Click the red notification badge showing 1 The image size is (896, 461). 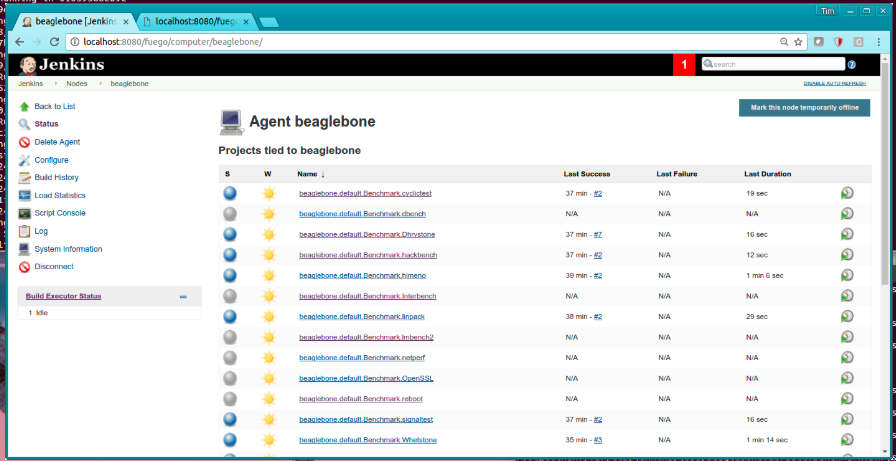pos(684,65)
